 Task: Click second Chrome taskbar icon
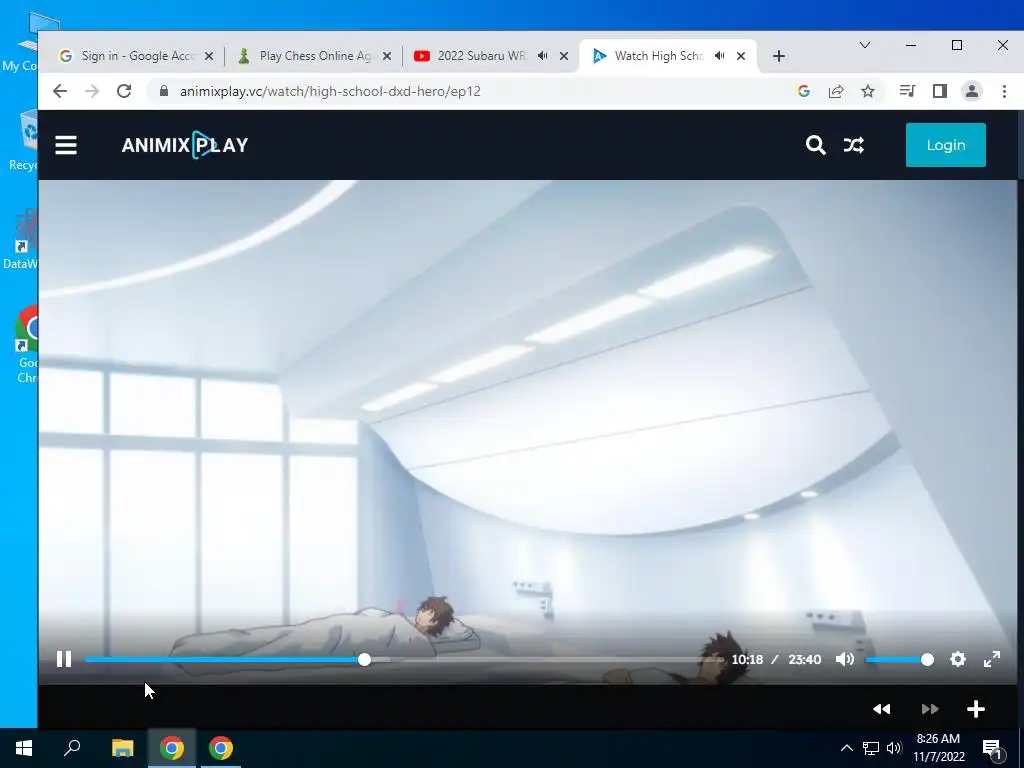coord(221,748)
